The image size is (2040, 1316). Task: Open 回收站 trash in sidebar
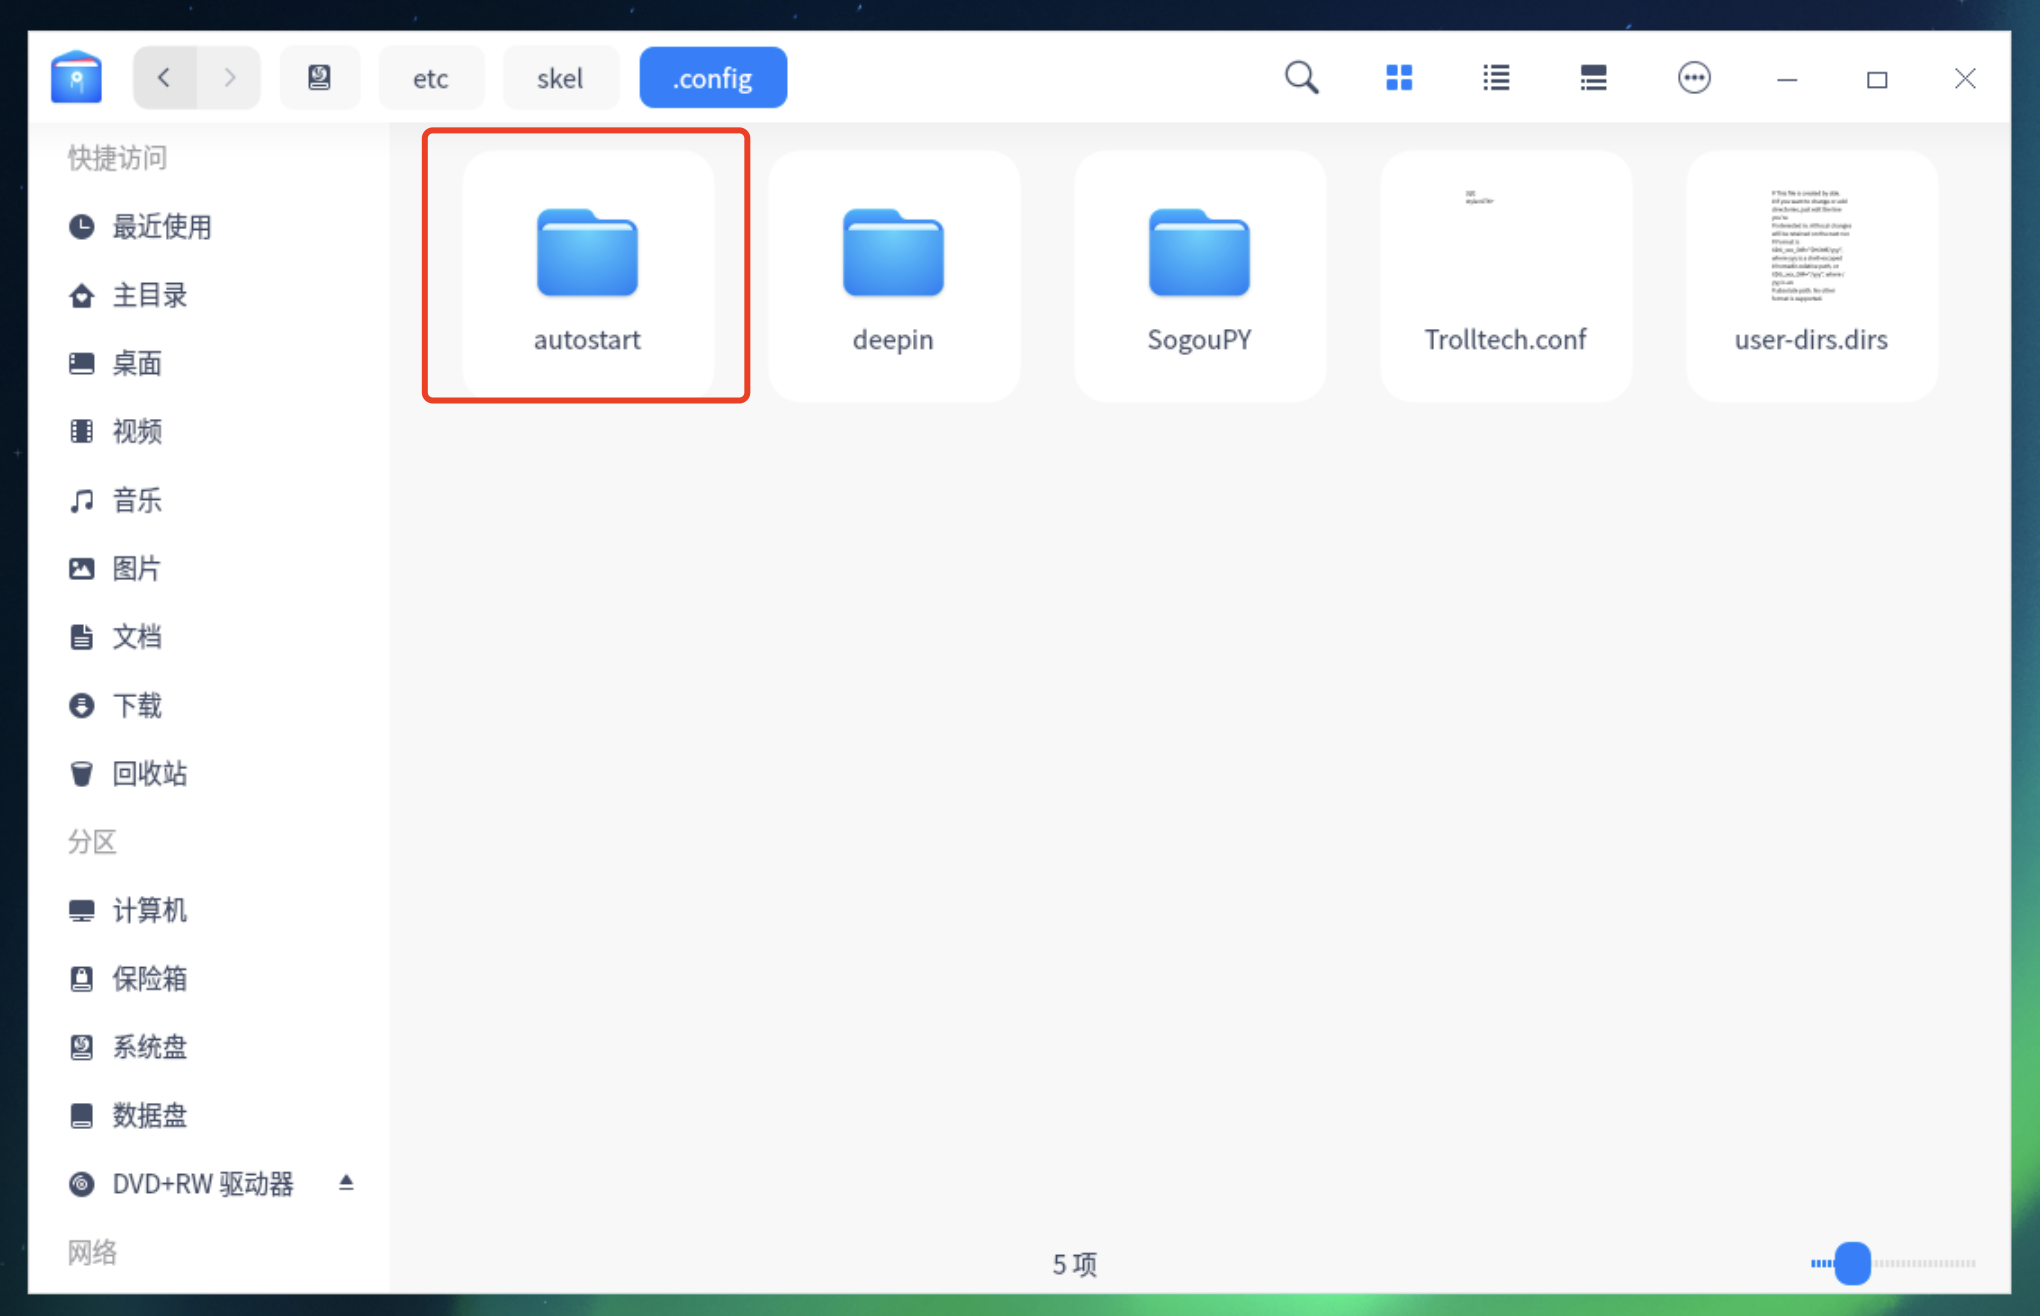click(210, 773)
